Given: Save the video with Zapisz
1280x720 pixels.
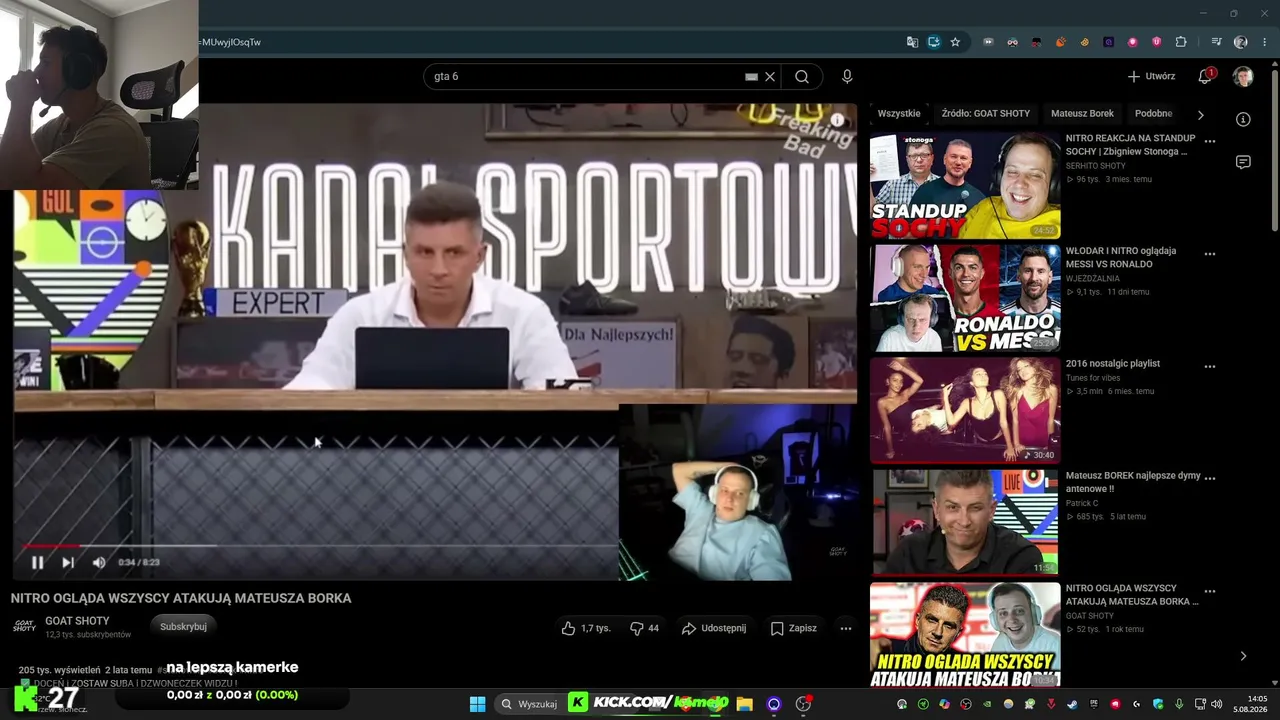Looking at the screenshot, I should tap(793, 628).
